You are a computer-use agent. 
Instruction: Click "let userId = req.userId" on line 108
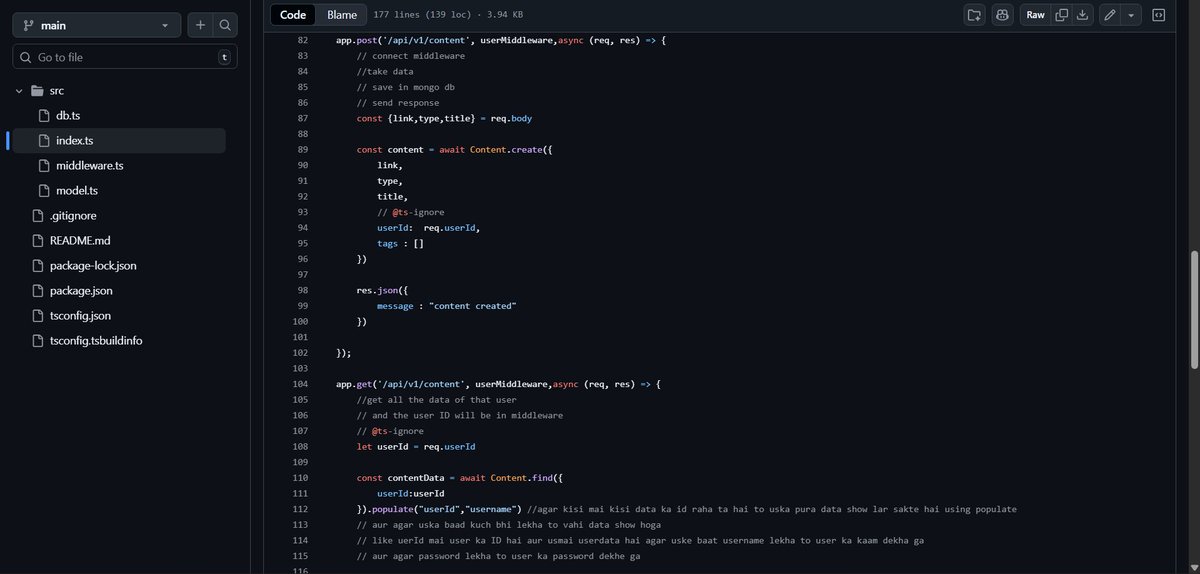(x=416, y=446)
